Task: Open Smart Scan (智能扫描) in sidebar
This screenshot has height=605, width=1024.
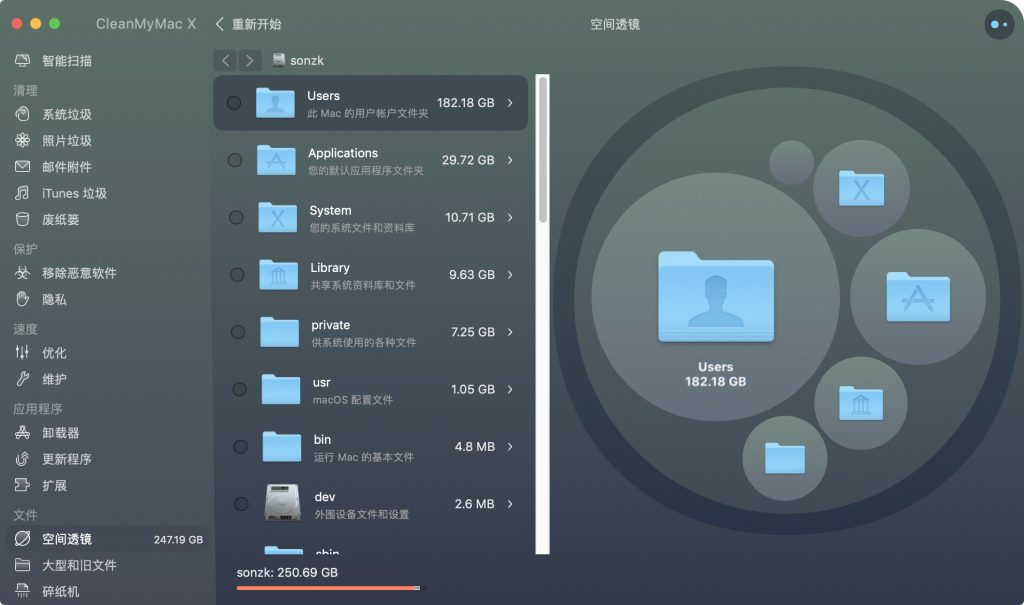Action: (53, 61)
